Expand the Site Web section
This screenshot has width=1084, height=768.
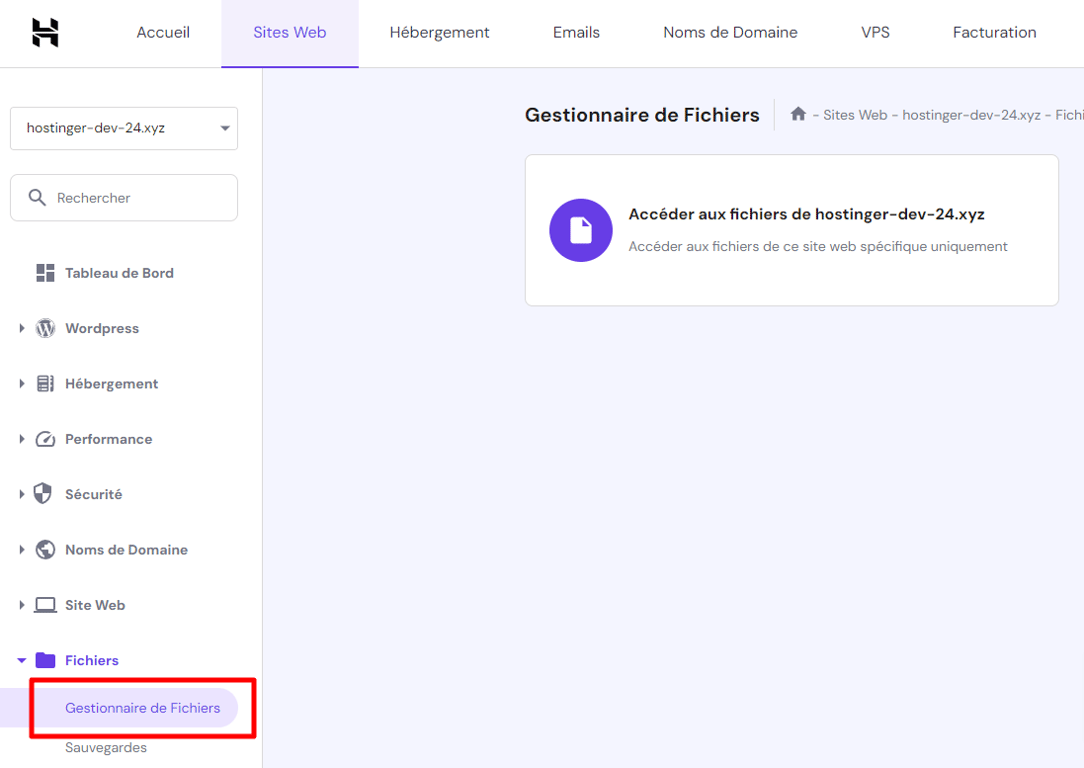[x=22, y=604]
